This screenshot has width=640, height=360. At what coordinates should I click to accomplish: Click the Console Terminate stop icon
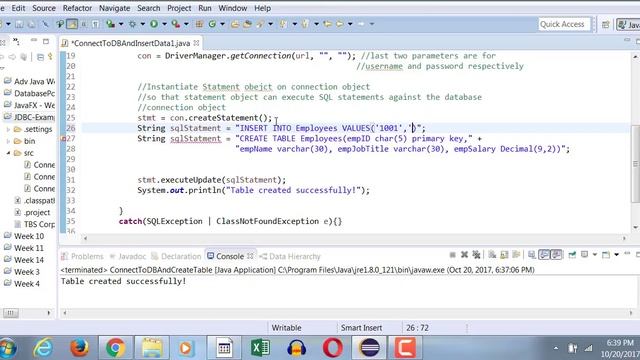click(x=452, y=255)
